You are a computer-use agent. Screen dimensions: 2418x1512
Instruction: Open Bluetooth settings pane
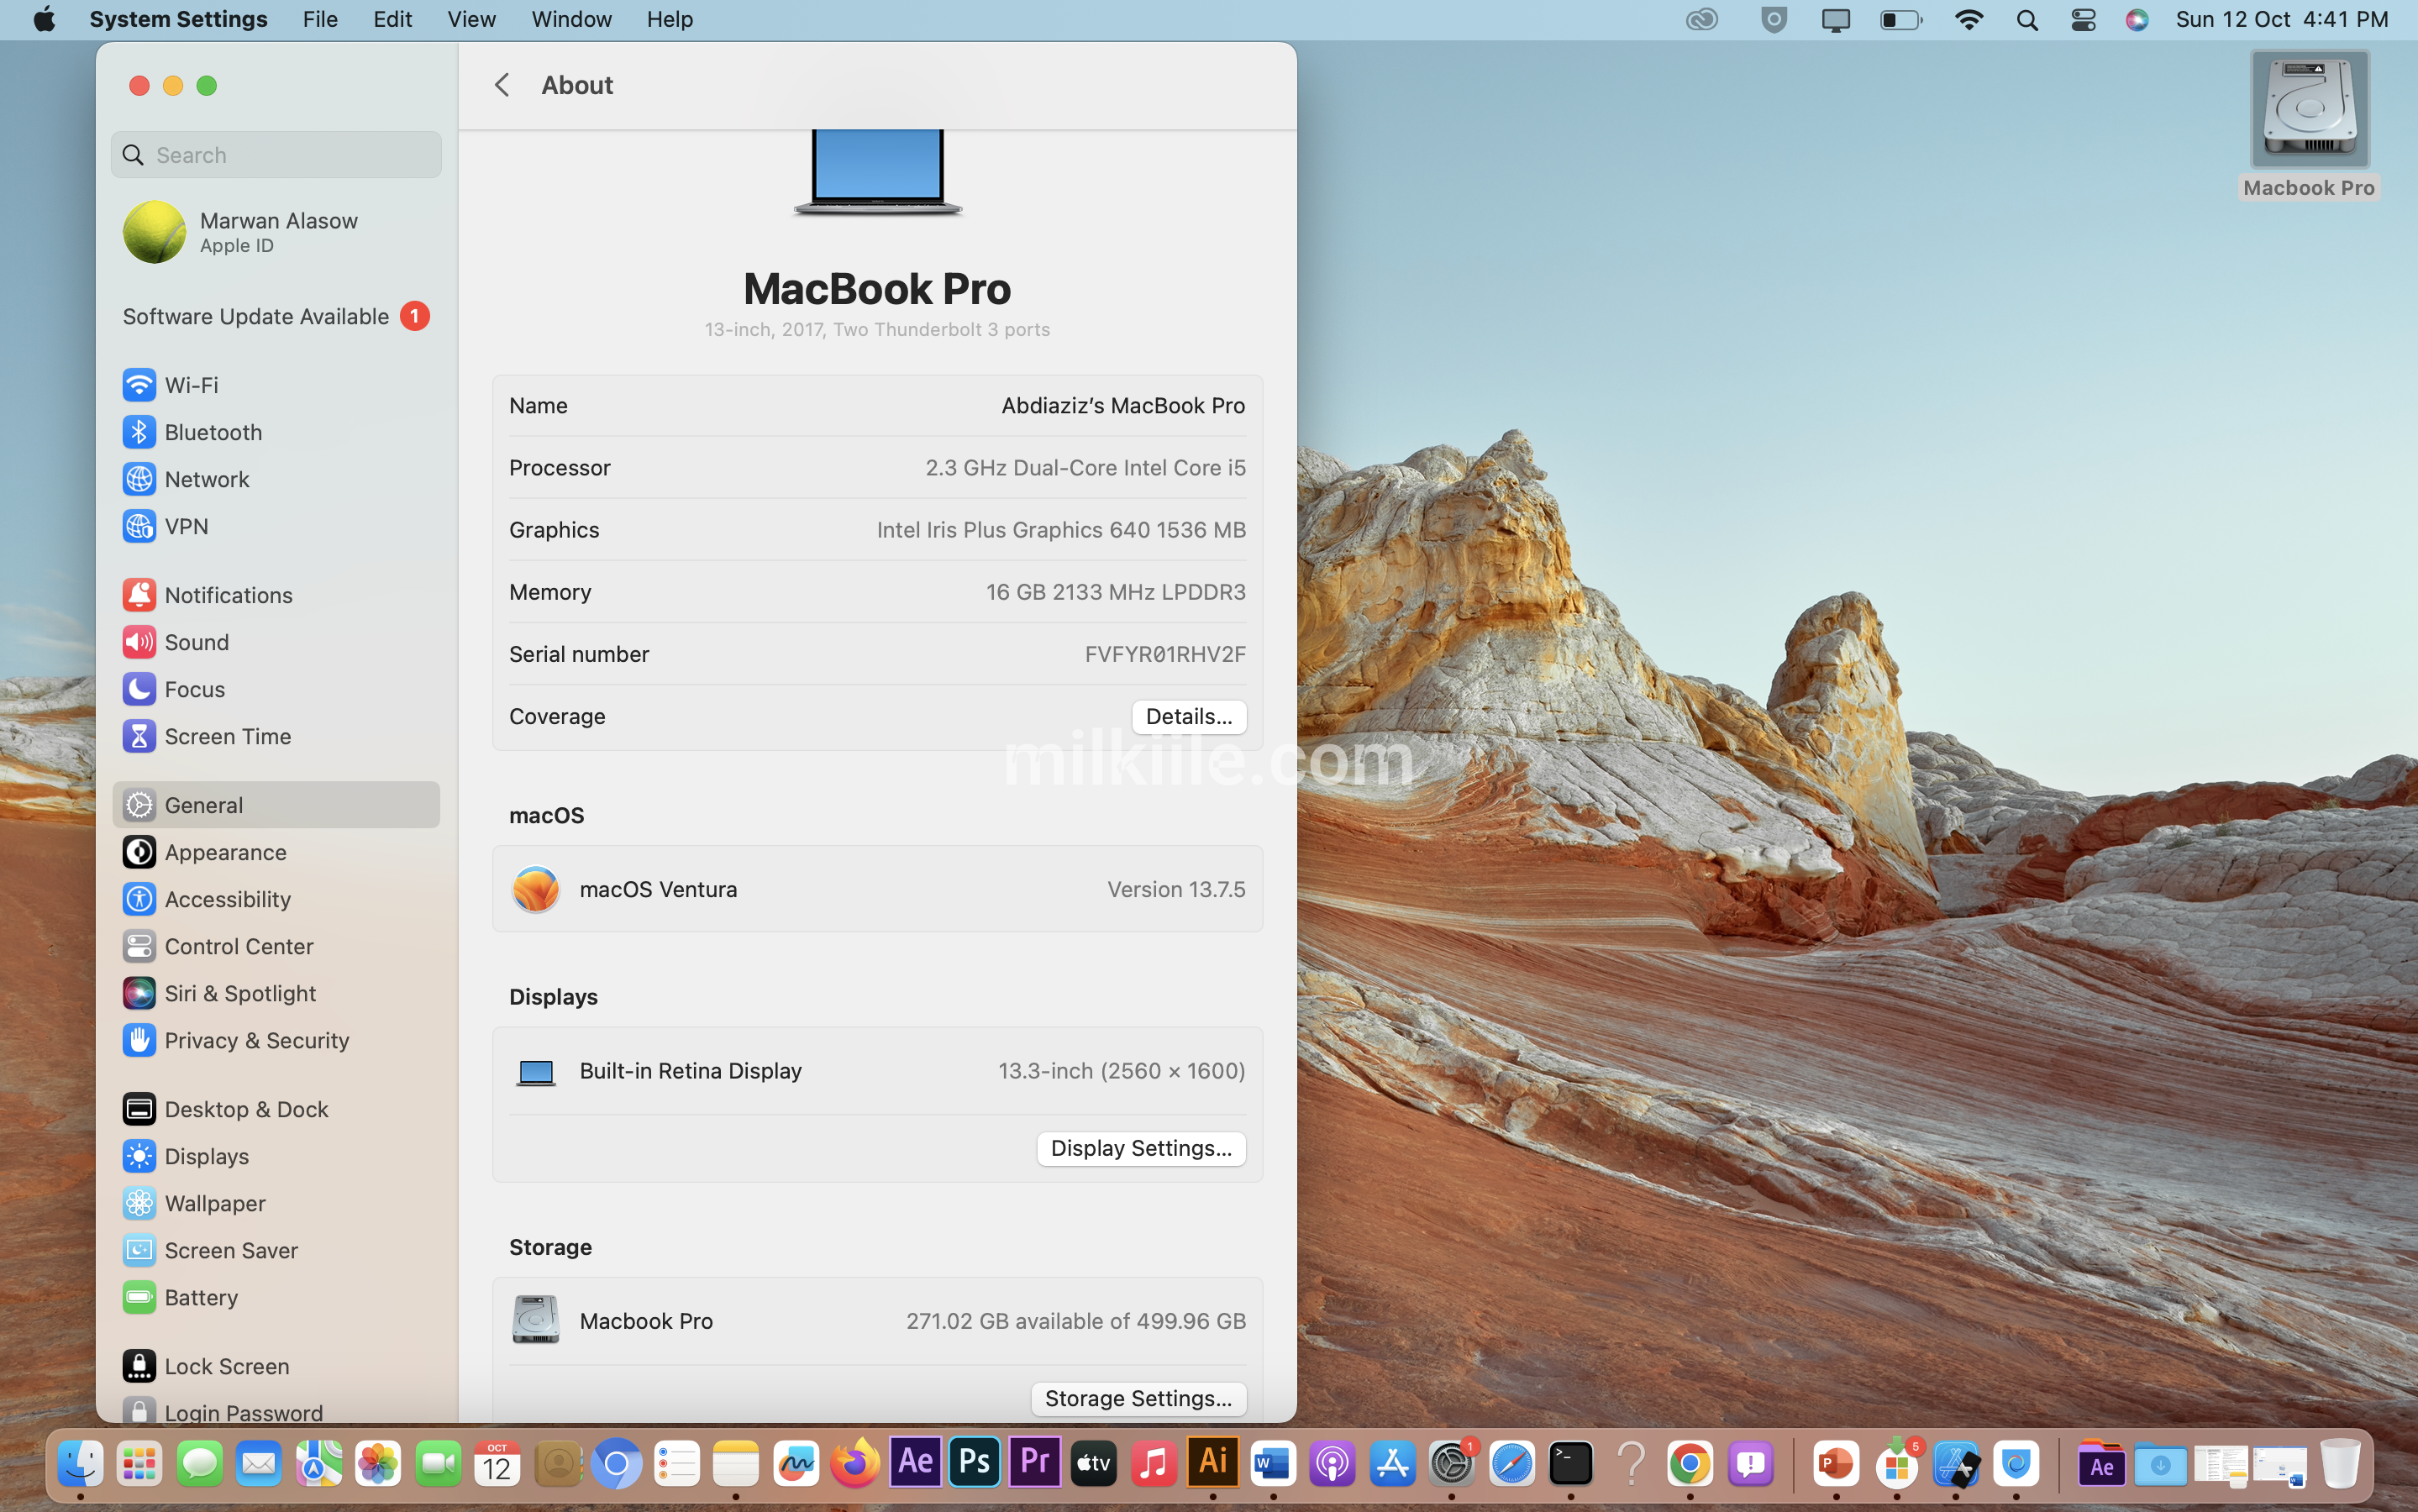tap(212, 432)
